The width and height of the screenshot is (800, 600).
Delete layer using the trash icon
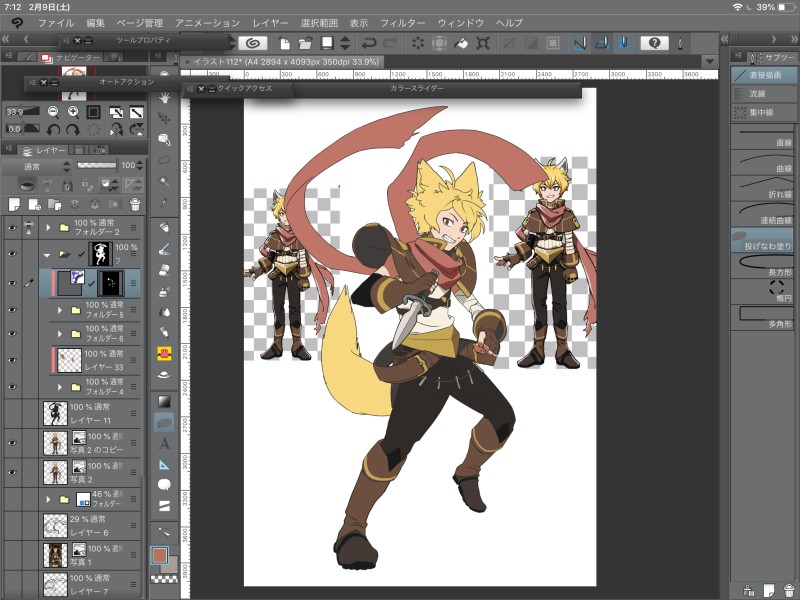(134, 204)
